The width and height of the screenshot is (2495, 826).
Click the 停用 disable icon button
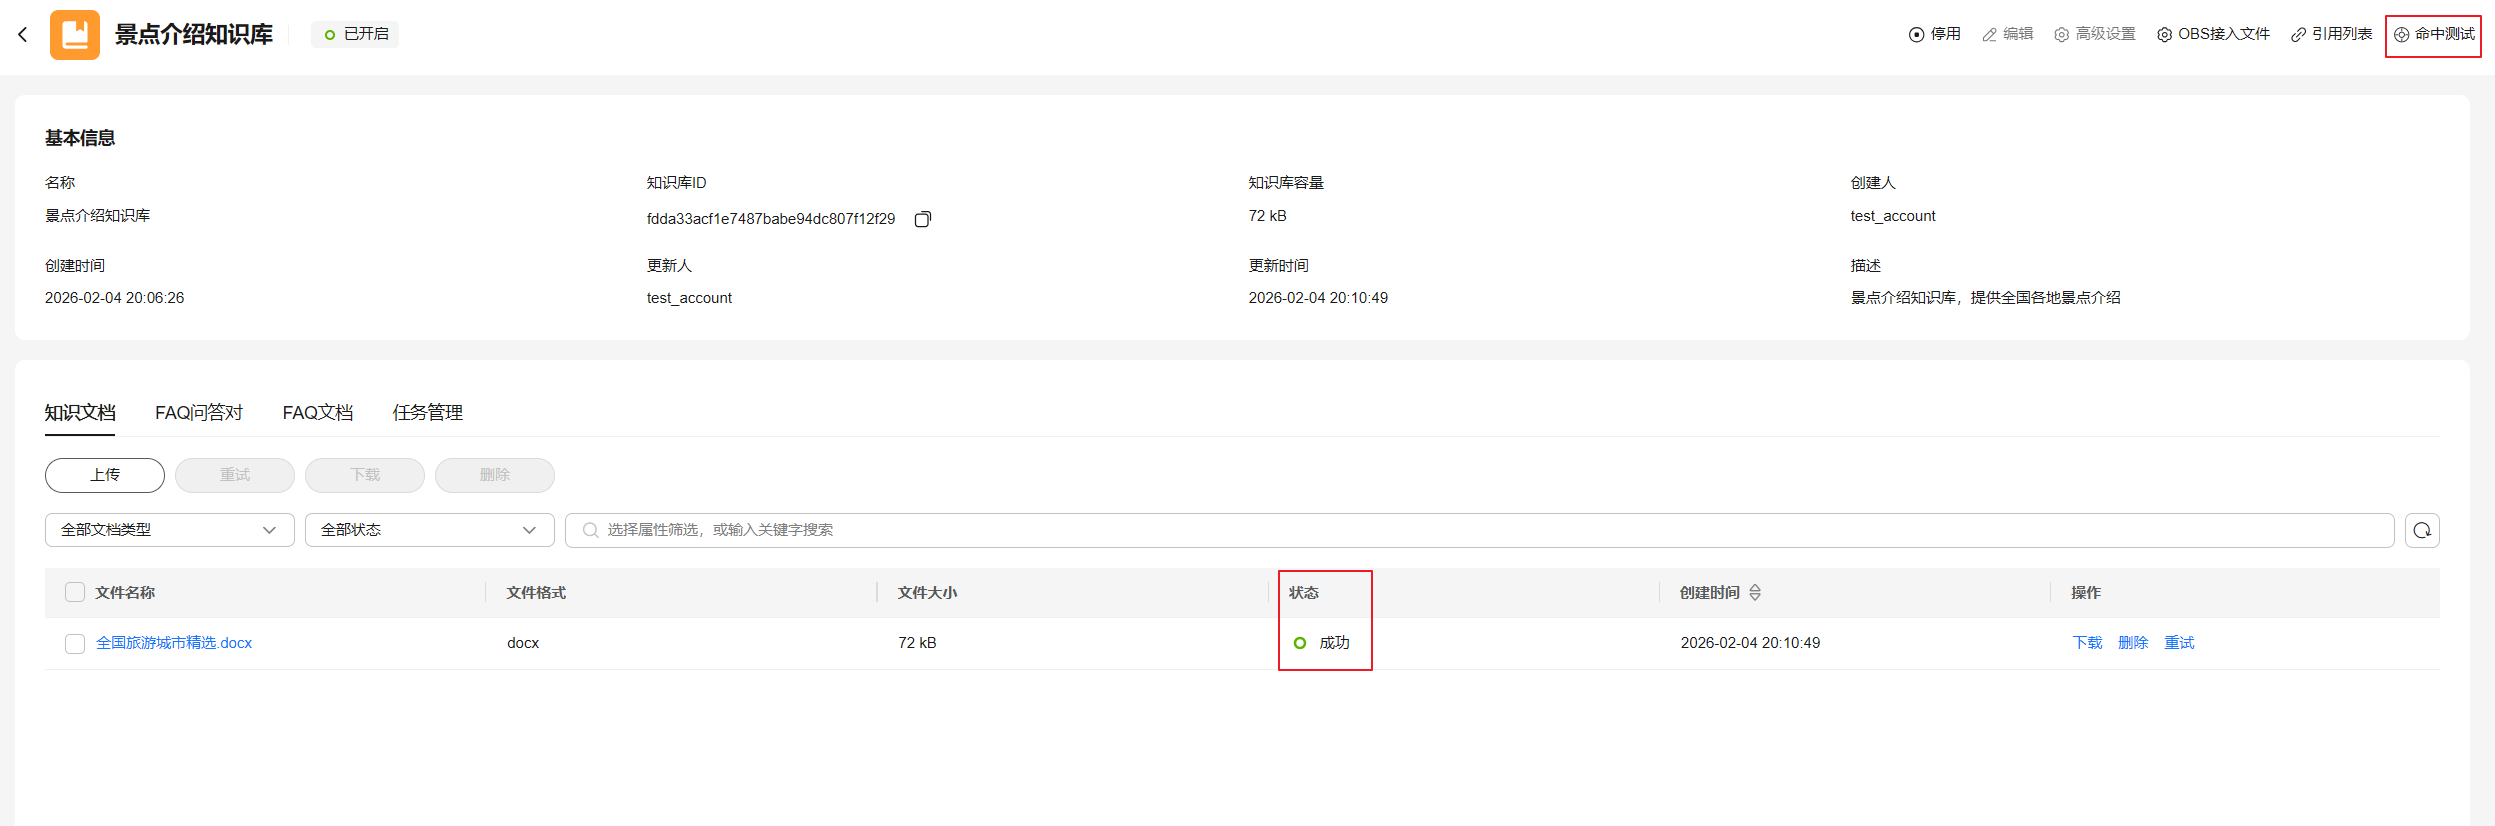click(x=1934, y=35)
